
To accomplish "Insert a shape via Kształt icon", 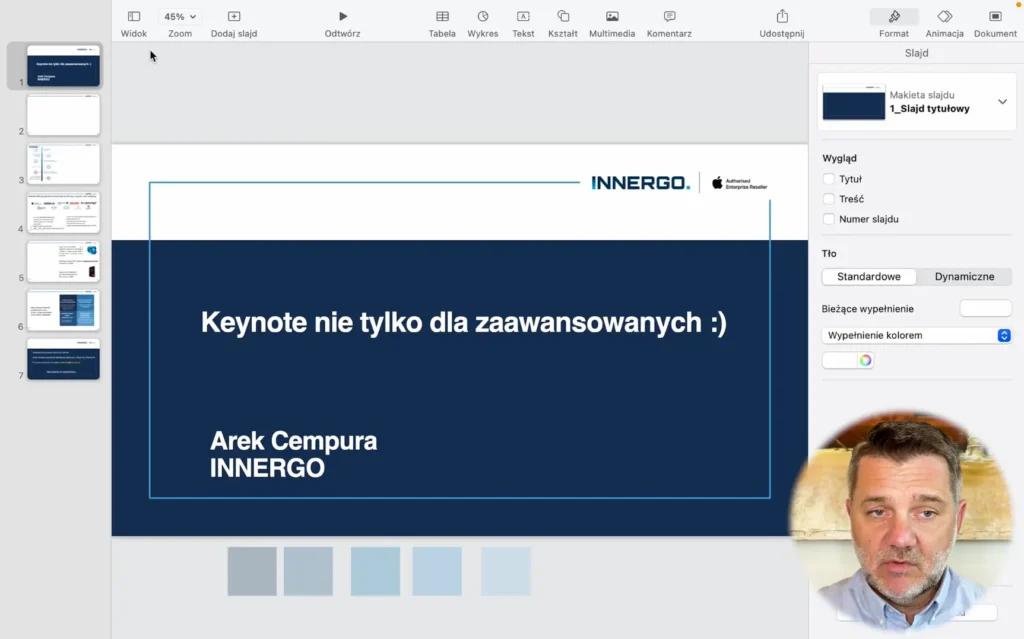I will 563,16.
